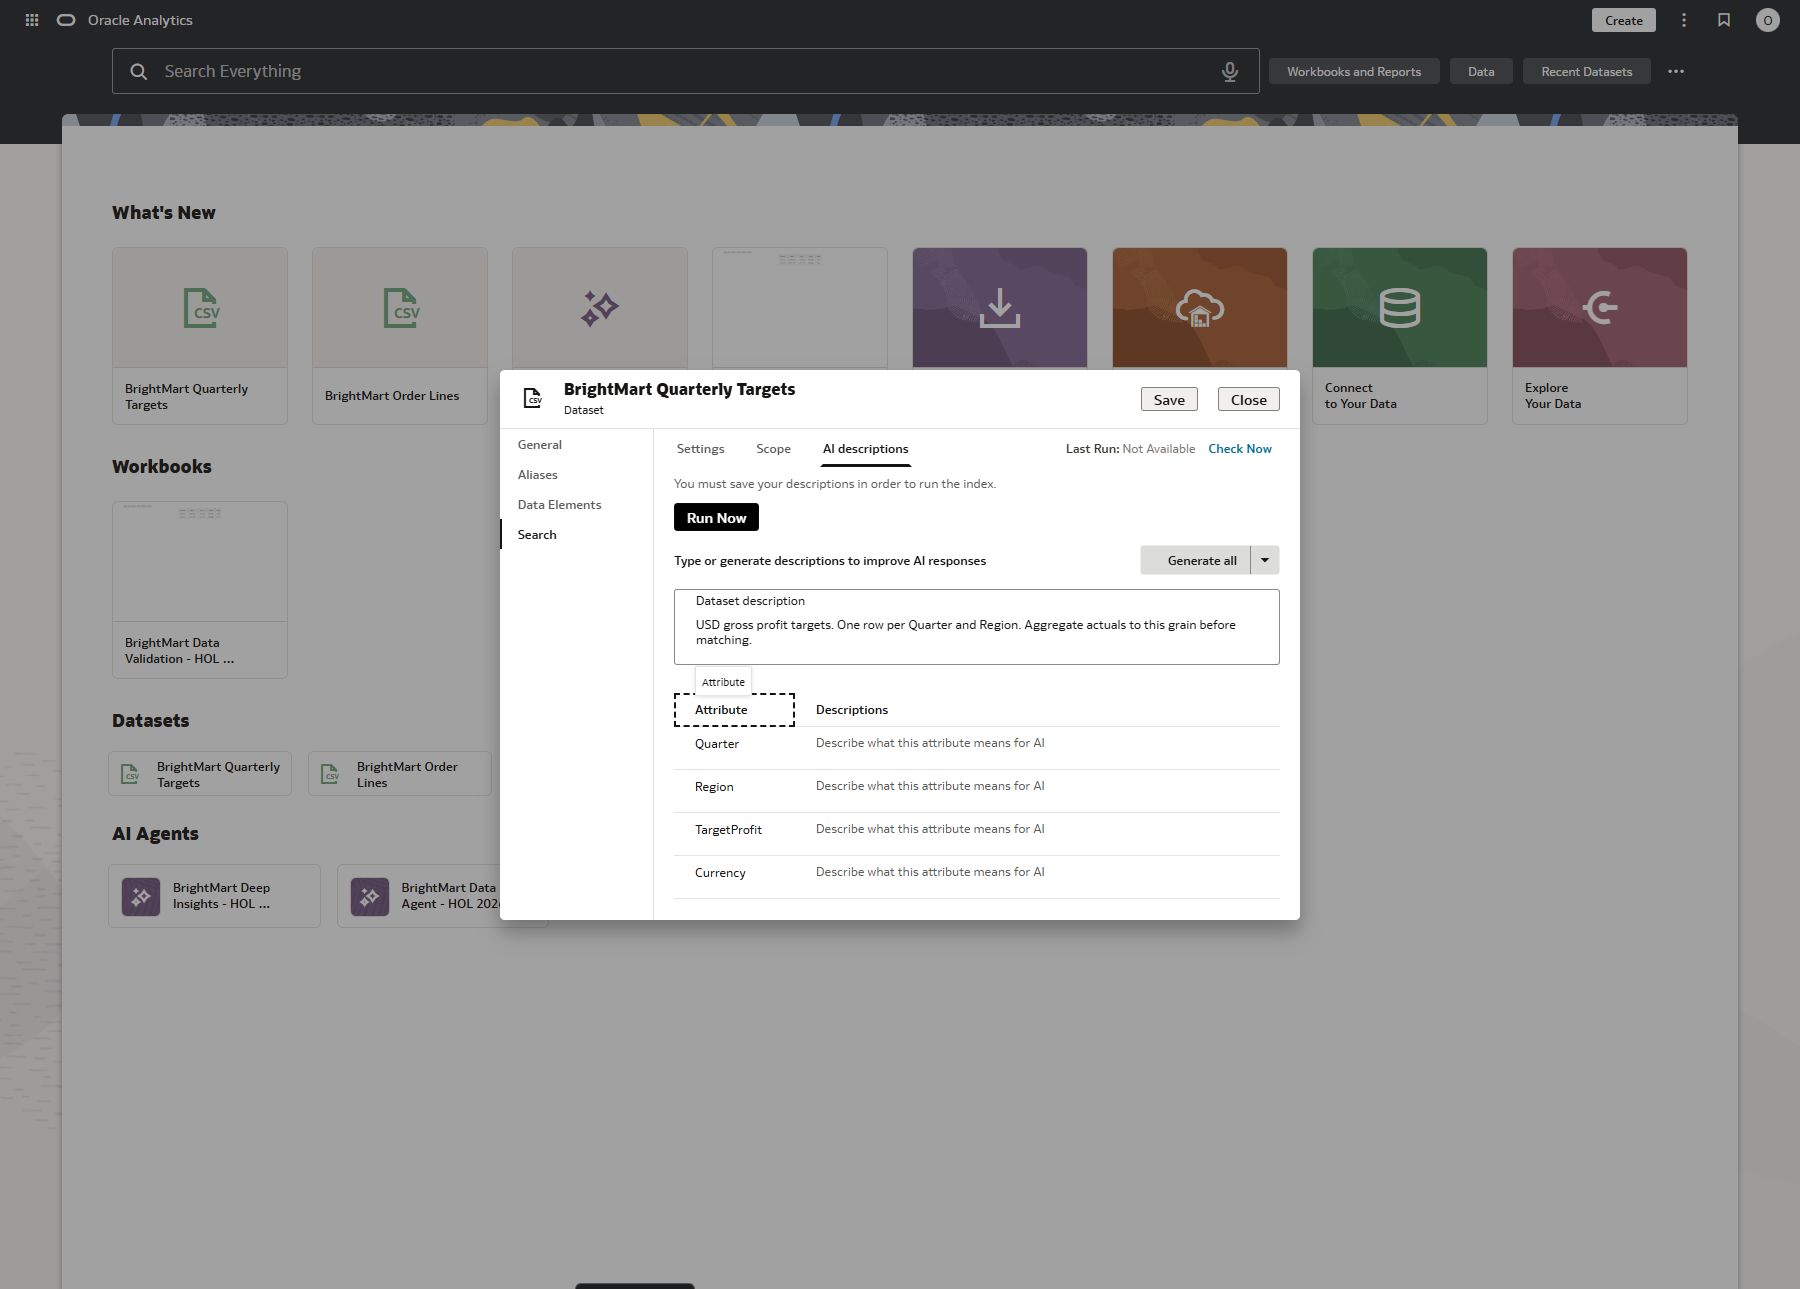This screenshot has height=1289, width=1800.
Task: Click the Connect to Your Data database icon
Action: (x=1400, y=308)
